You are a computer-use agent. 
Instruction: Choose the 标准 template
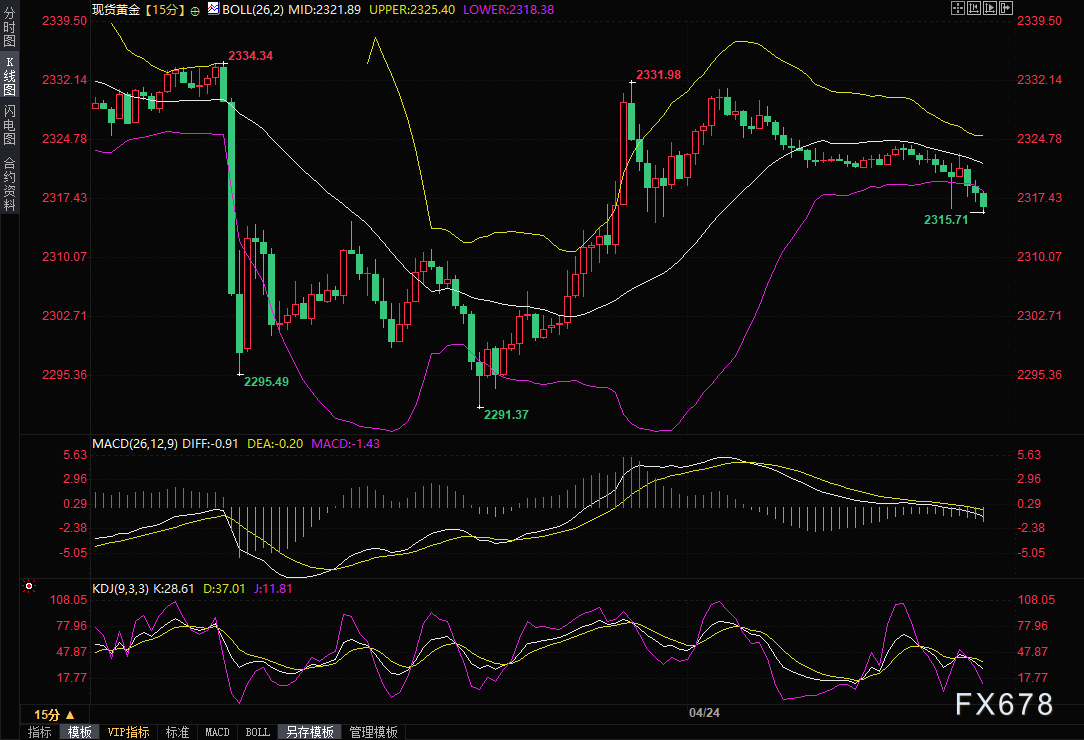point(178,732)
